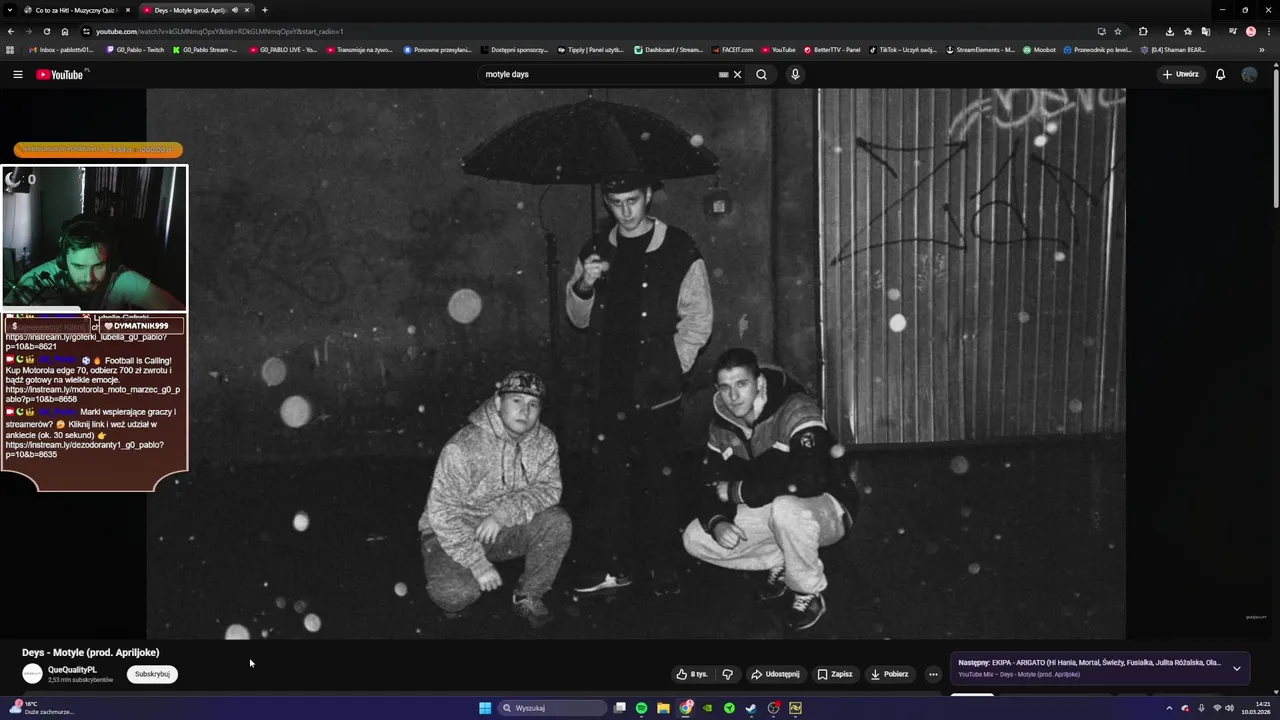Screen dimensions: 1280x720
Task: Click the Windows taskbar 'Wyszukaj' search box
Action: tap(553, 708)
